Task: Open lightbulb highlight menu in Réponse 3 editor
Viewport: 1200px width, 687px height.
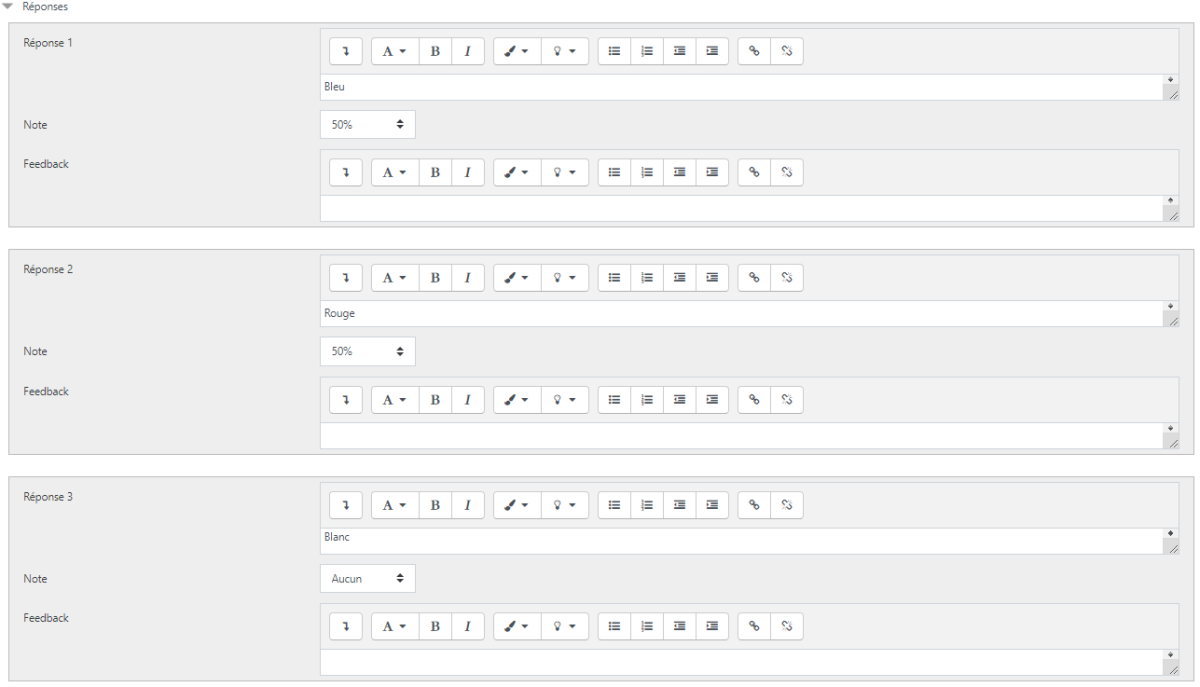Action: 565,505
